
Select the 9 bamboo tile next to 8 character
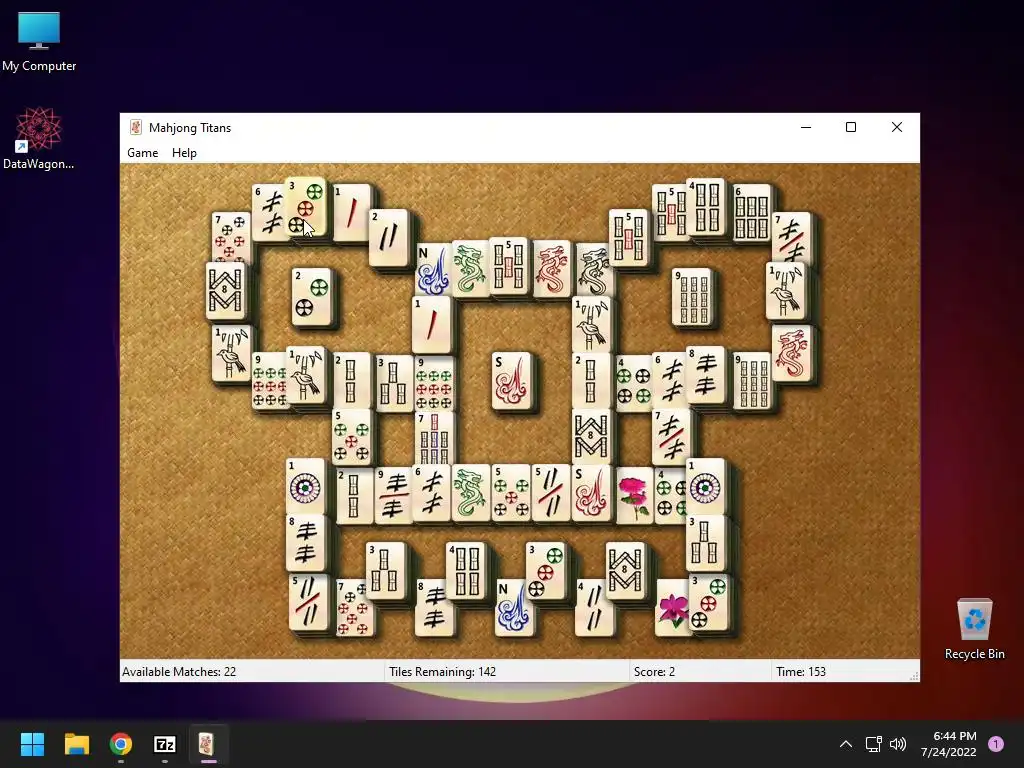tap(752, 381)
